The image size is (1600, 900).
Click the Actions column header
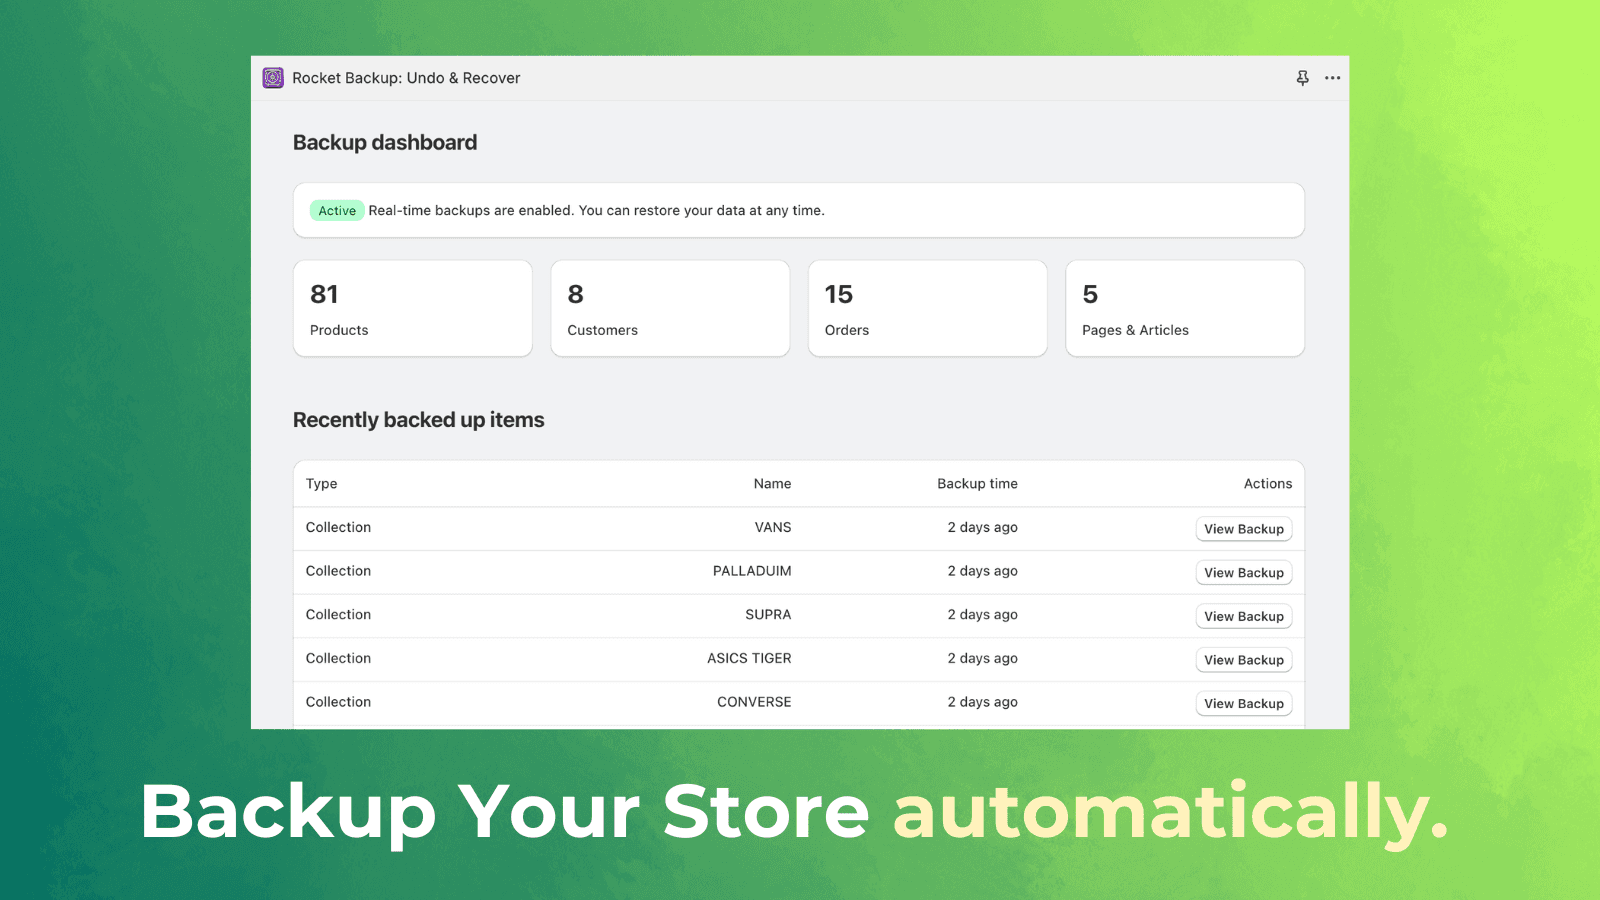tap(1267, 483)
